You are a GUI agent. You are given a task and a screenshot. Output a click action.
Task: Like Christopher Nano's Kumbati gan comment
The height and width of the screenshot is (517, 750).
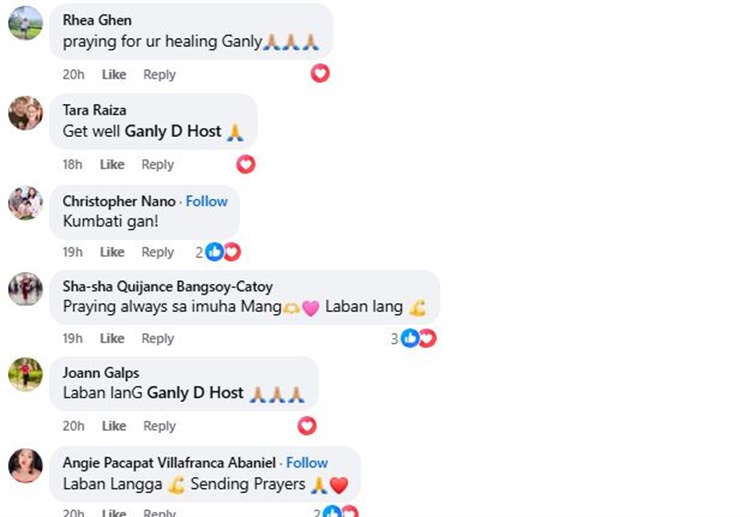[112, 252]
